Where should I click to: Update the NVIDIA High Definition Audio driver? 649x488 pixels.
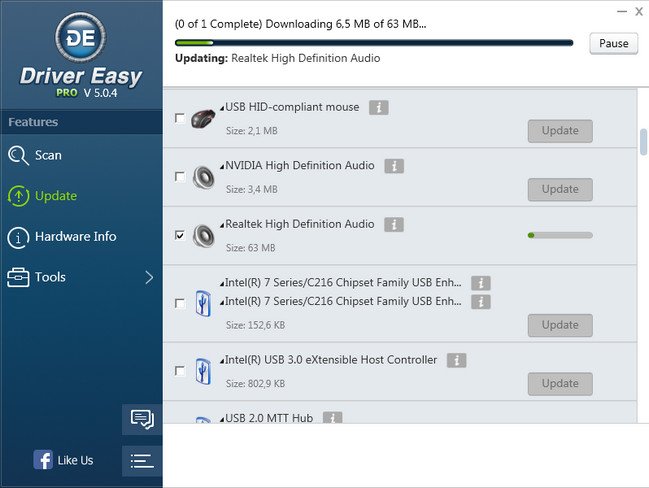560,190
